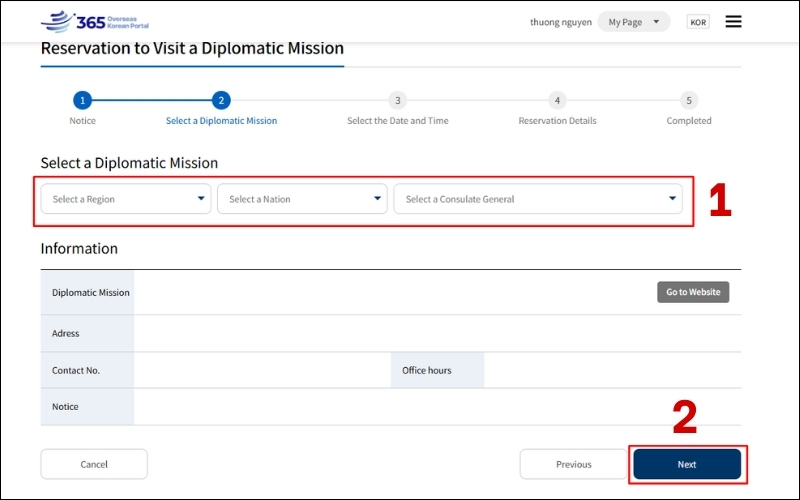Click the thuong nguyen username
Image resolution: width=800 pixels, height=500 pixels.
click(560, 22)
